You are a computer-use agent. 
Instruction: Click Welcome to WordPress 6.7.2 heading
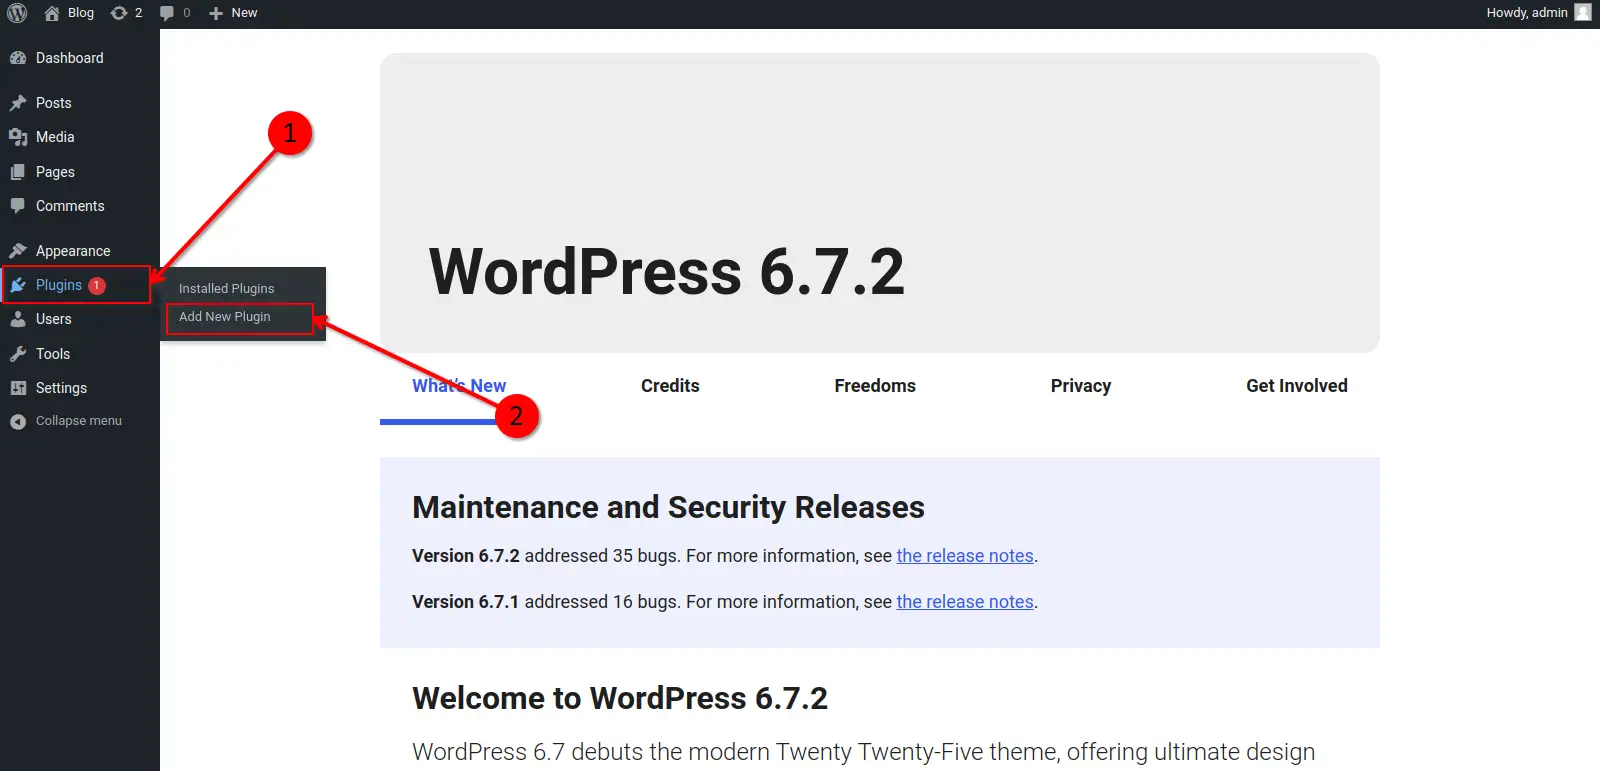[x=620, y=698]
